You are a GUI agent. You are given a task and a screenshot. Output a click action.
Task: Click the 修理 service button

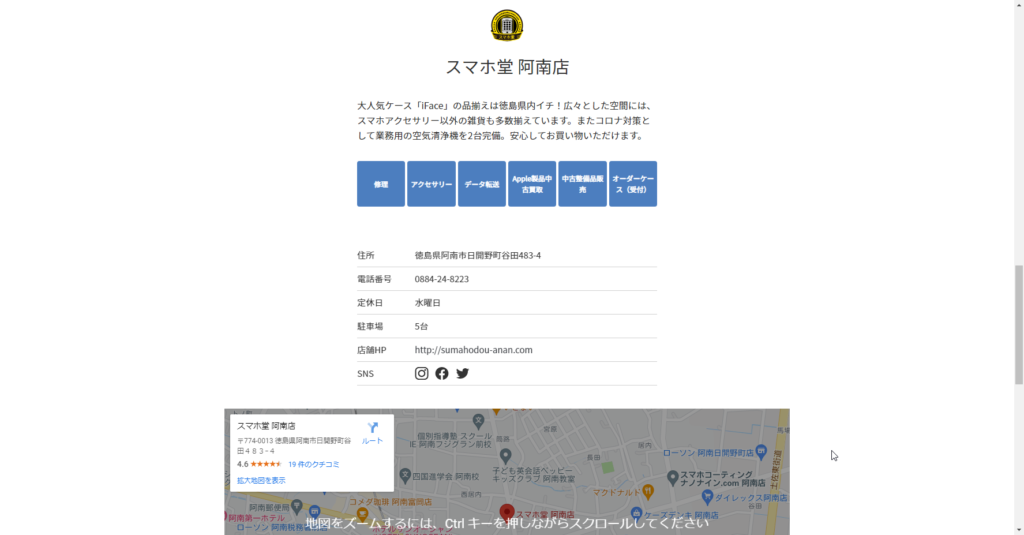(x=381, y=184)
